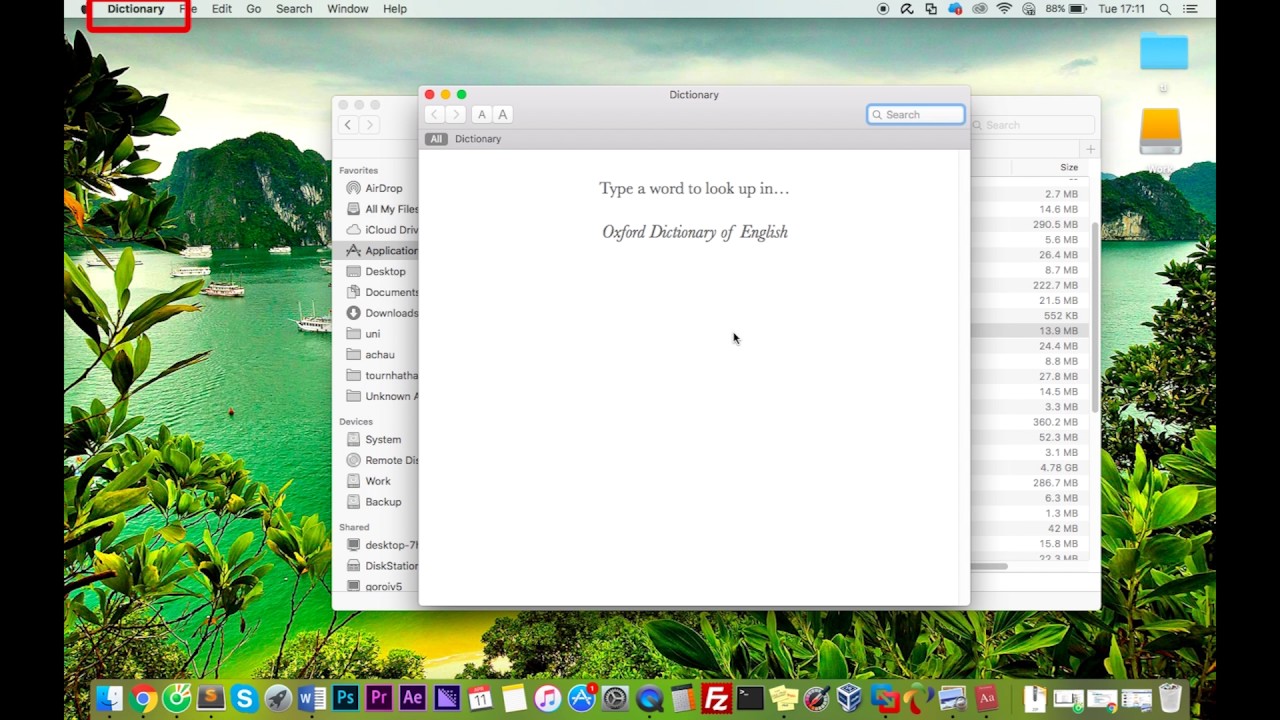Viewport: 1280px width, 720px height.
Task: Click the Finder vertical scrollbar
Action: pyautogui.click(x=1096, y=315)
